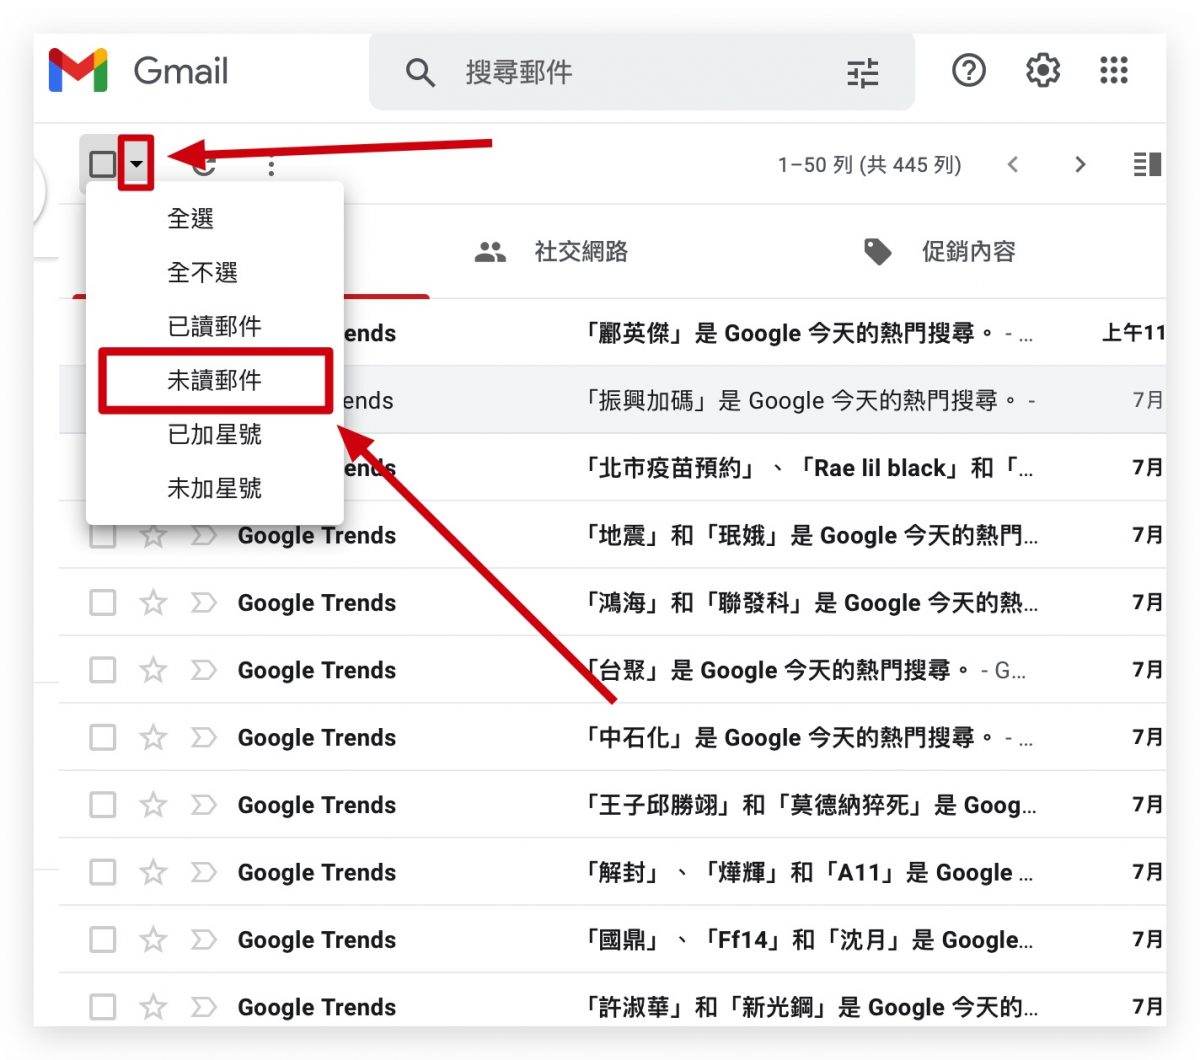Viewport: 1200px width, 1060px height.
Task: Tick the select-all checkbox in toolbar
Action: tap(102, 163)
